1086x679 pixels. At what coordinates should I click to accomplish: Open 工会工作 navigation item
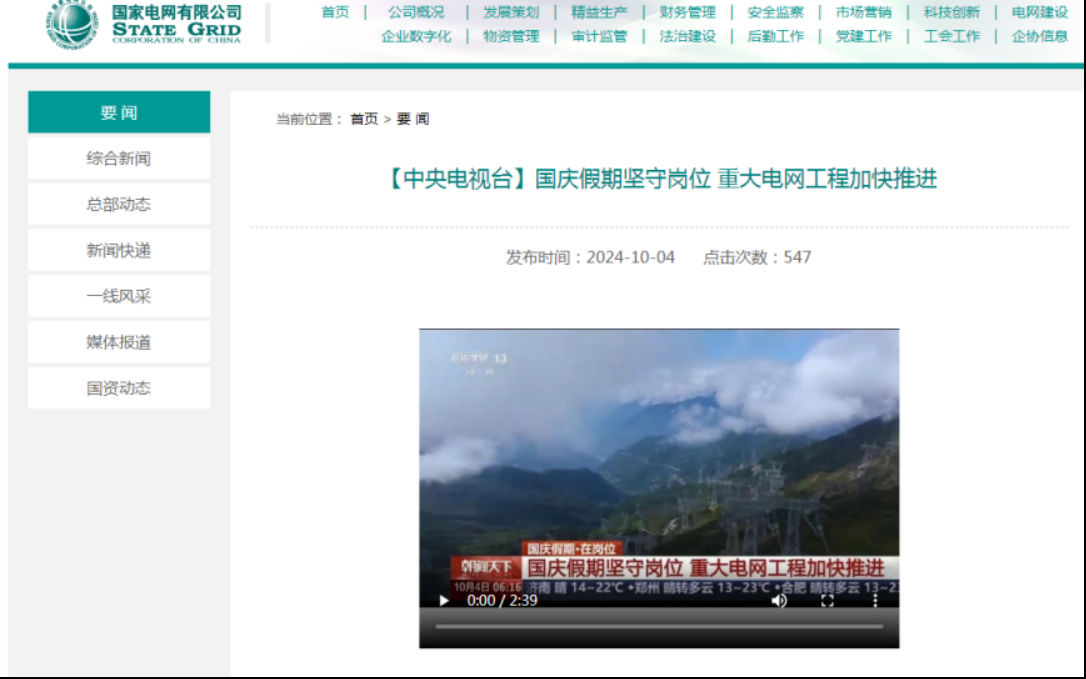[952, 36]
